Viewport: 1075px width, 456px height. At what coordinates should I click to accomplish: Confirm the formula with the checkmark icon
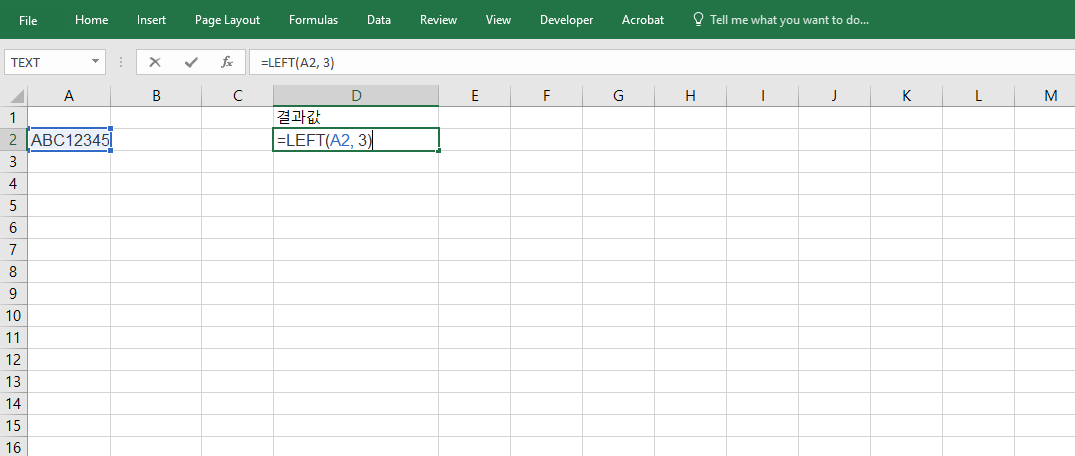coord(191,62)
